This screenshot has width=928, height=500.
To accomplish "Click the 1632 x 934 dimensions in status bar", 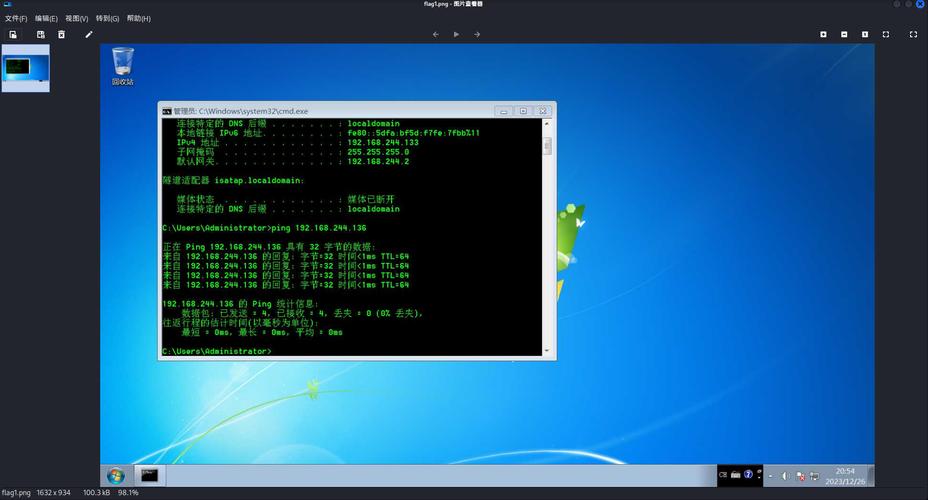I will 53,492.
